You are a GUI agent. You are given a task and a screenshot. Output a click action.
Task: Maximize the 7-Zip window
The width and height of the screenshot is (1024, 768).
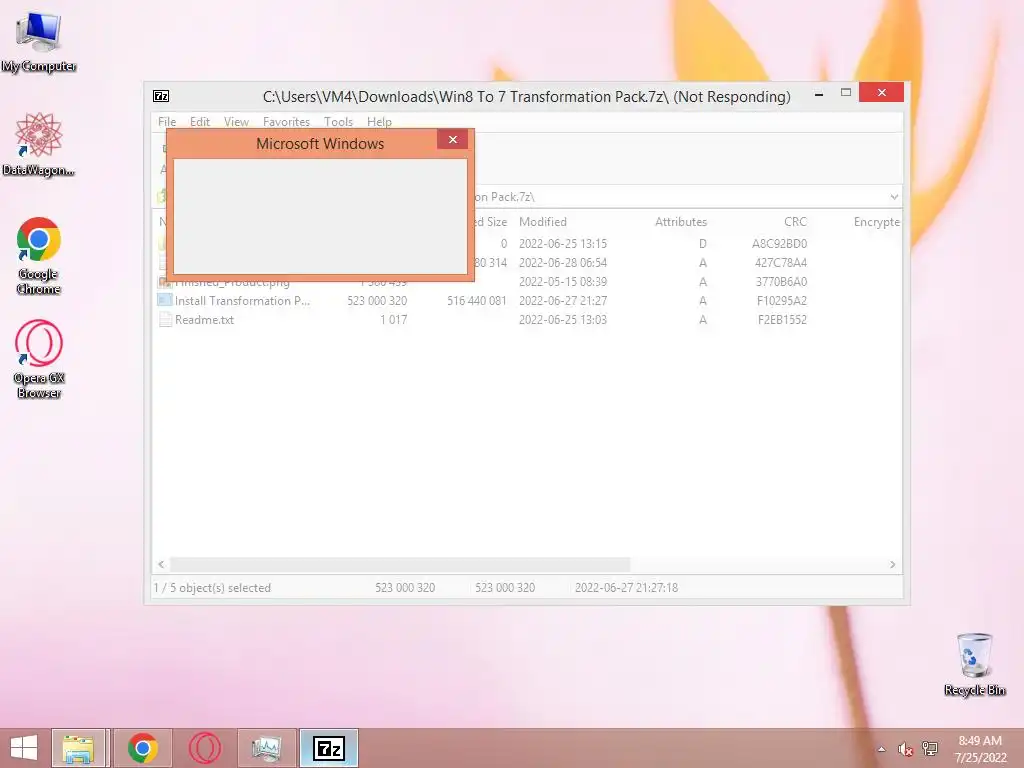click(846, 93)
